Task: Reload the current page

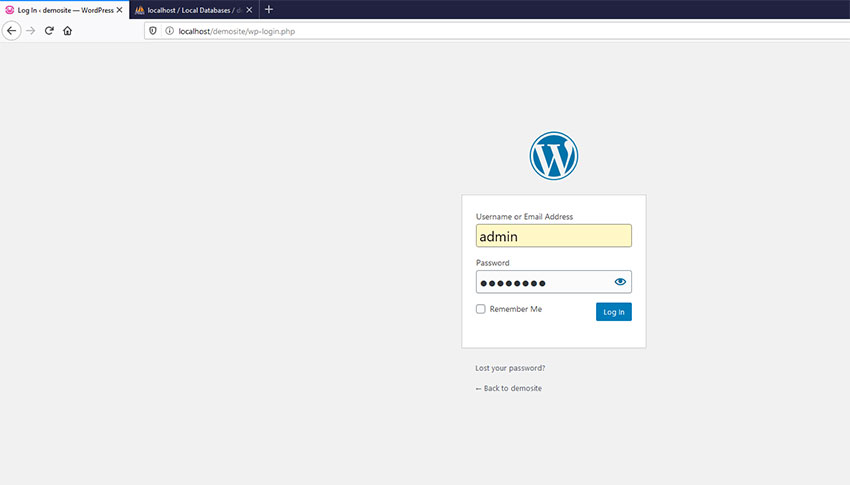Action: (x=49, y=31)
